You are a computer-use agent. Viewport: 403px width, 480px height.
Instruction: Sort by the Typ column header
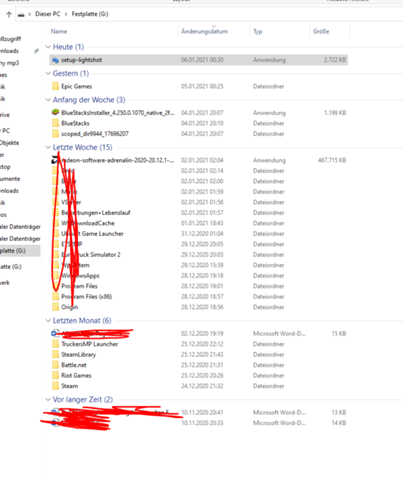point(258,31)
